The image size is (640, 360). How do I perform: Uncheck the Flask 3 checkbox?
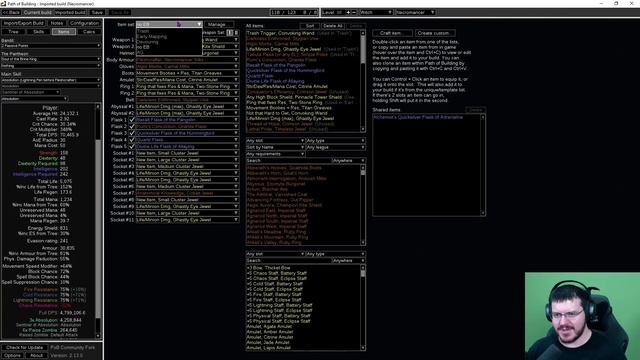coord(131,133)
